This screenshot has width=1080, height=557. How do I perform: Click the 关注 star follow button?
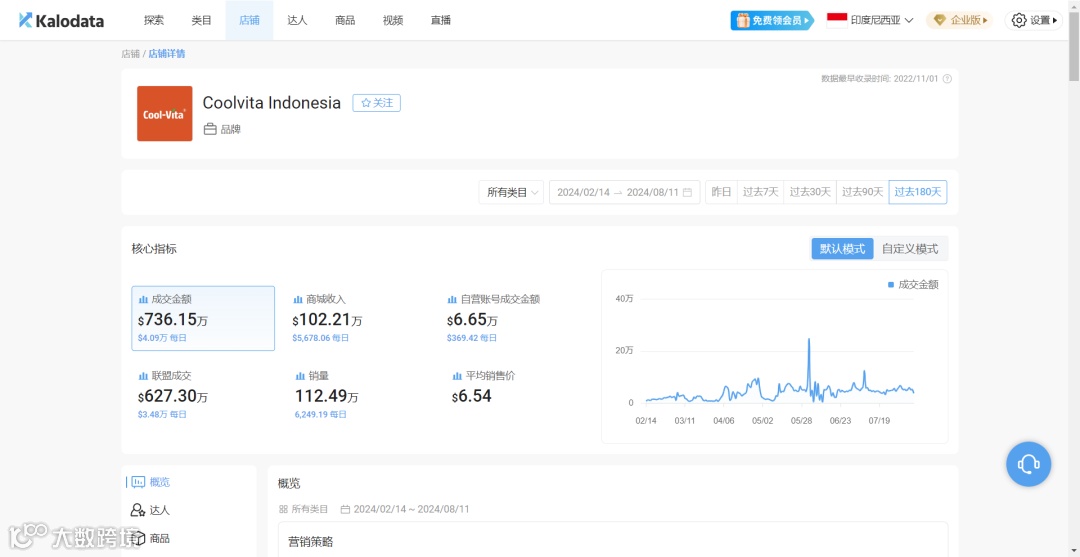[377, 103]
